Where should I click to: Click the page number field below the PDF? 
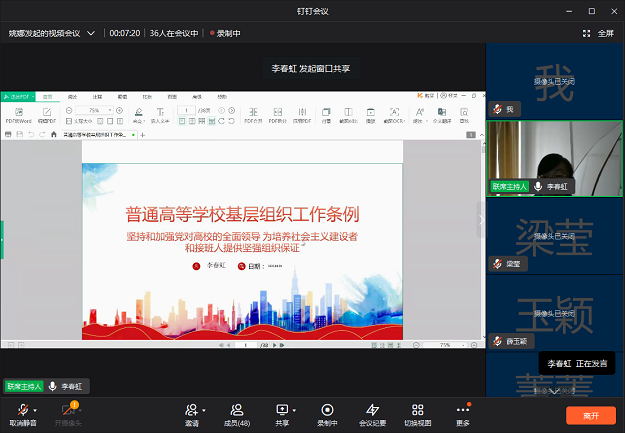click(x=247, y=344)
